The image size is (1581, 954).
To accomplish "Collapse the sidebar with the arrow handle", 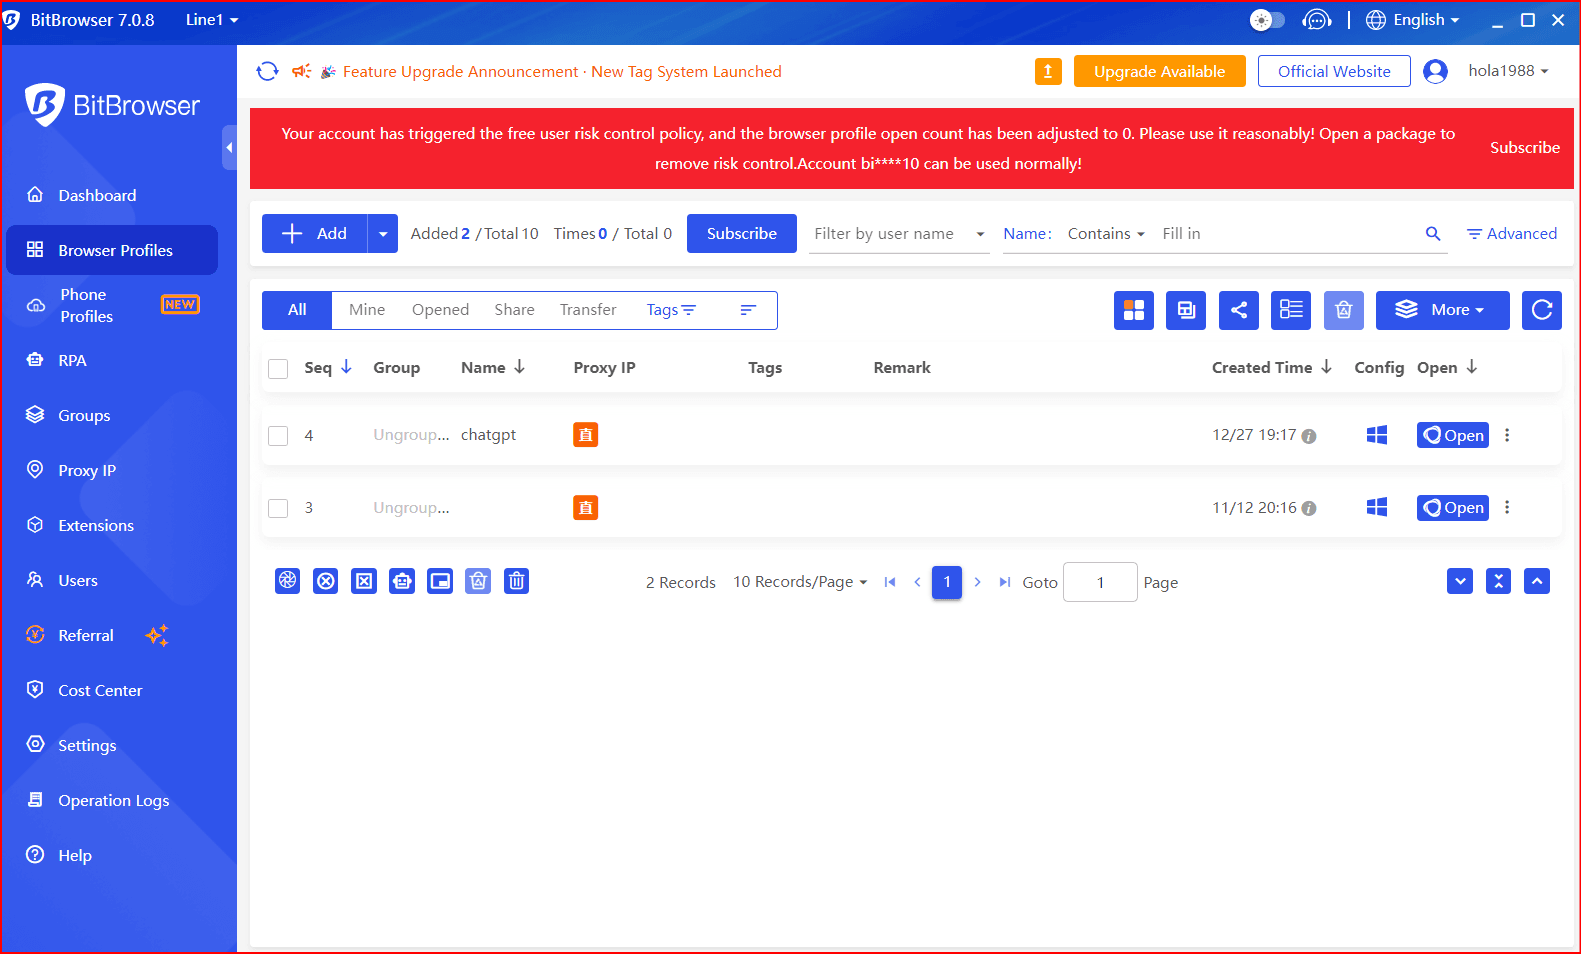I will (x=229, y=148).
